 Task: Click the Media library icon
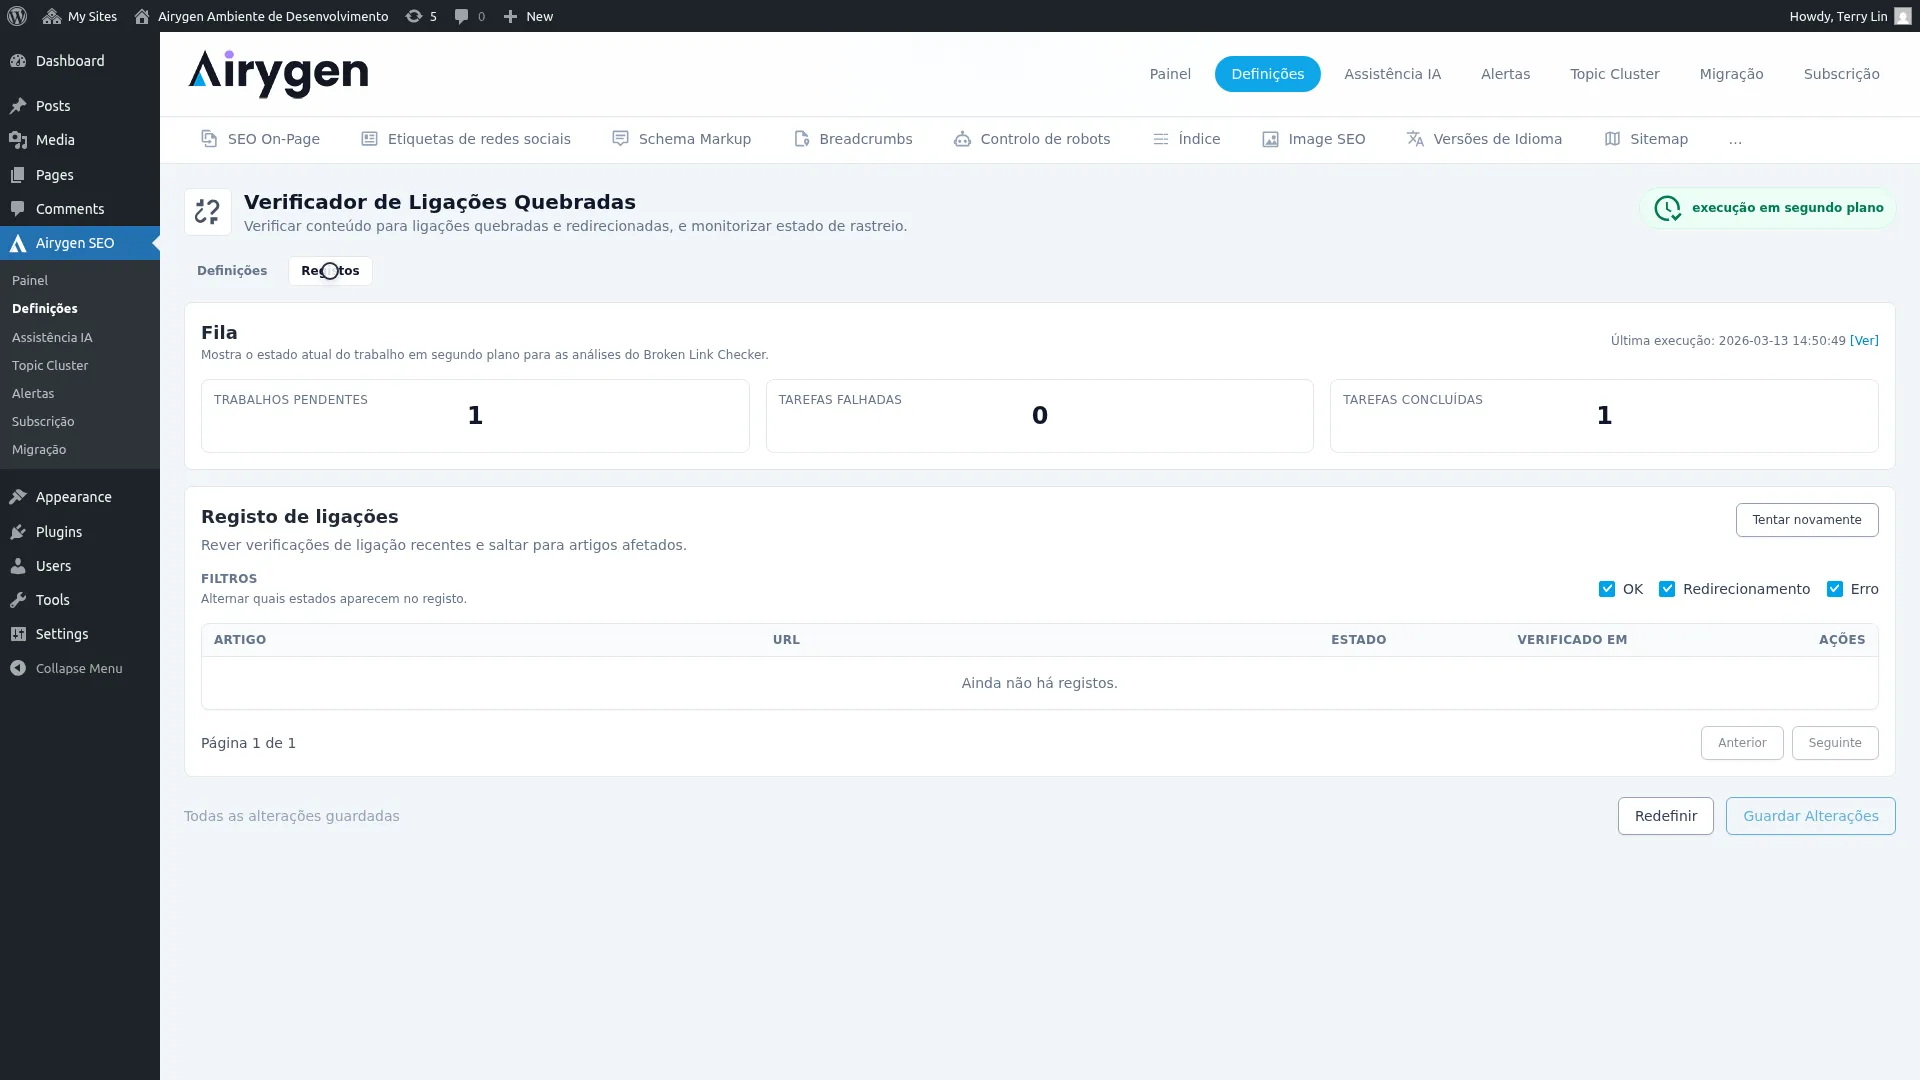[18, 140]
